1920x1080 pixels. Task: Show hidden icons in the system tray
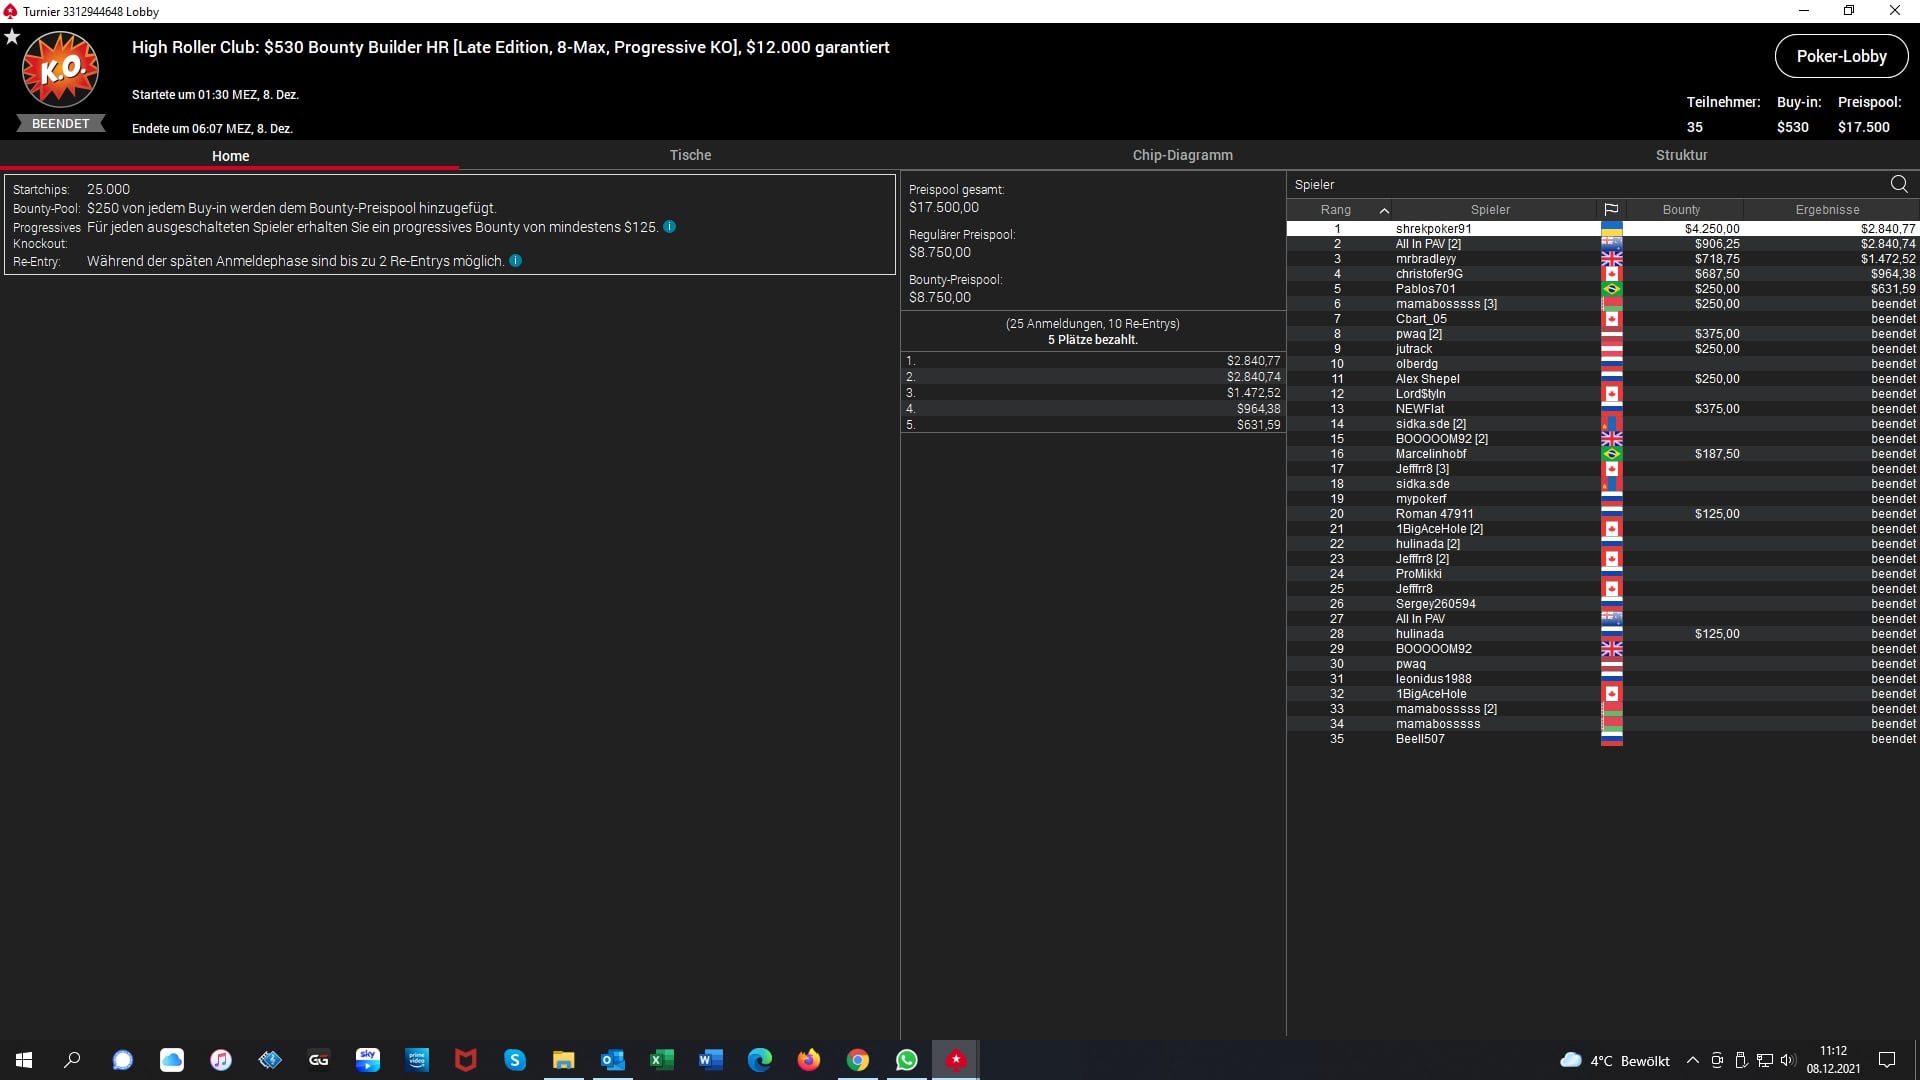click(1692, 1060)
